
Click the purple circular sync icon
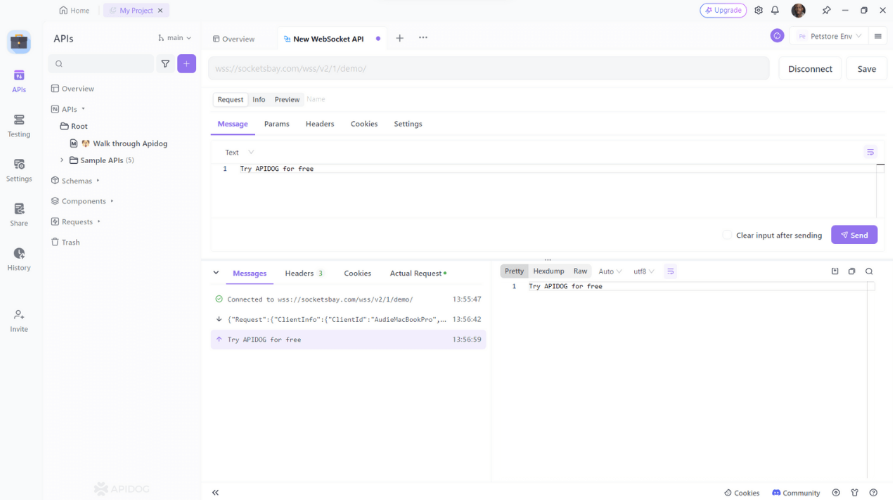[x=777, y=36]
